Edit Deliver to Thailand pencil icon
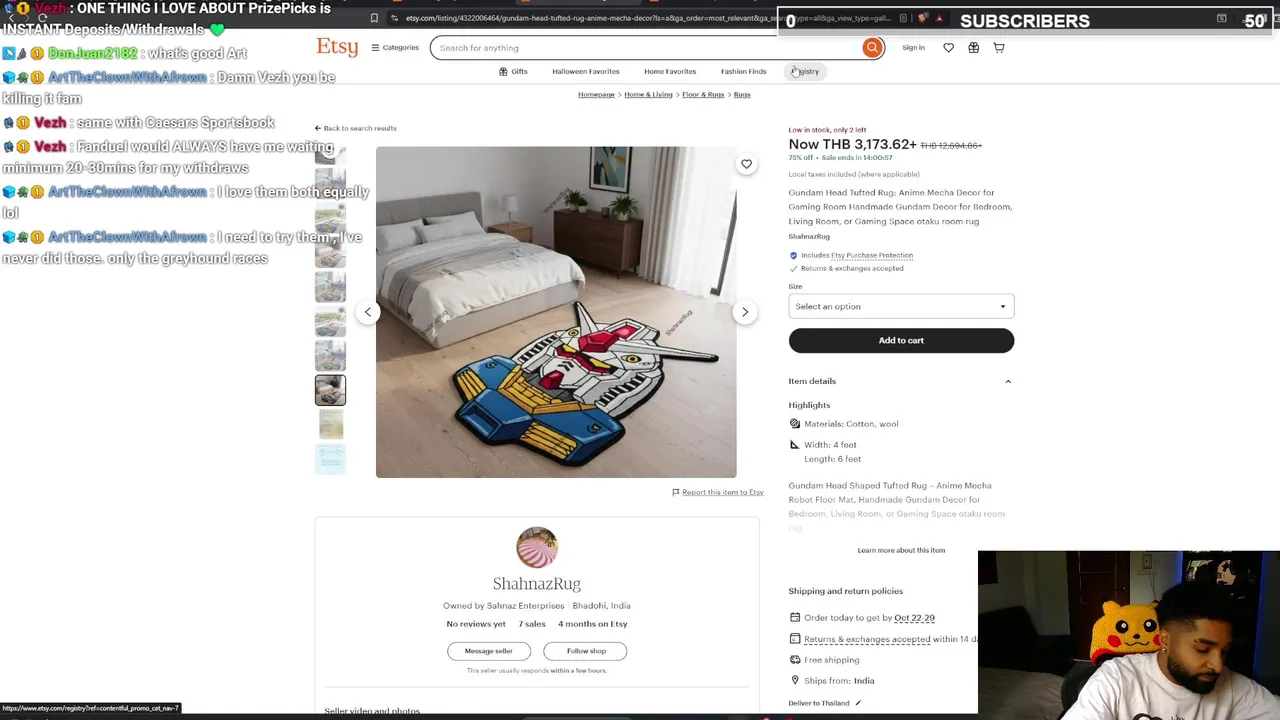This screenshot has height=720, width=1280. point(858,703)
